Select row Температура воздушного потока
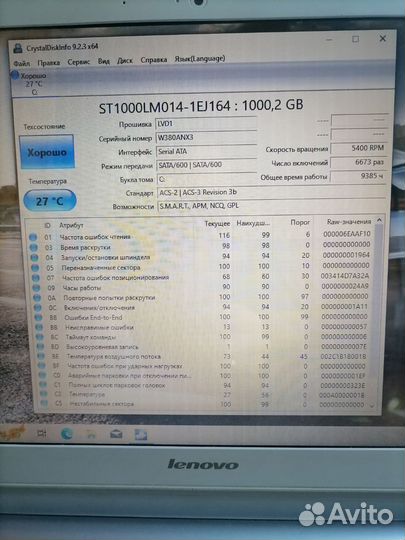 [203, 357]
